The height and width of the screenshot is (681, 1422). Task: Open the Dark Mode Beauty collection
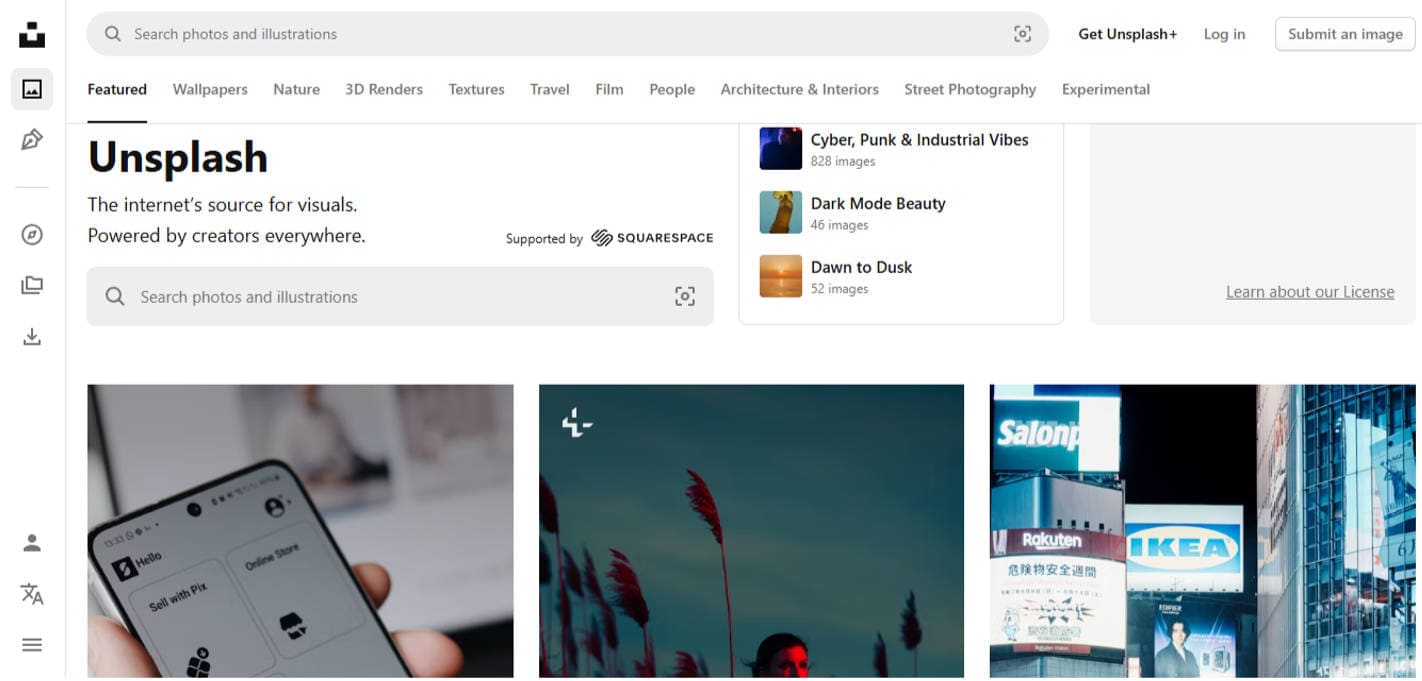pos(878,203)
